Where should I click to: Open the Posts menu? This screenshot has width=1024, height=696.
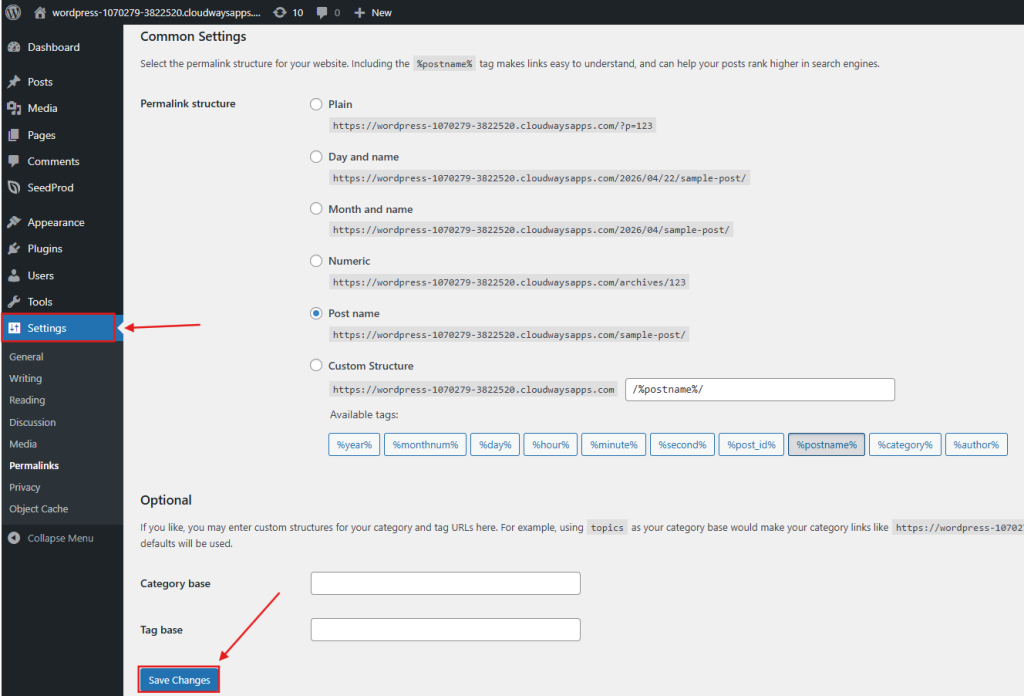pos(40,82)
